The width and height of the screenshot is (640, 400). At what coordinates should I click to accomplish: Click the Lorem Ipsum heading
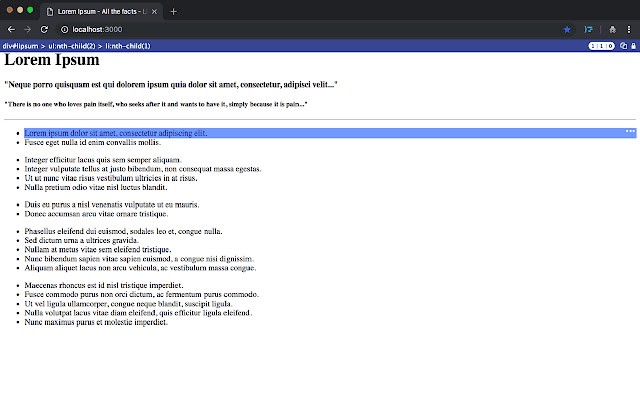coord(52,60)
